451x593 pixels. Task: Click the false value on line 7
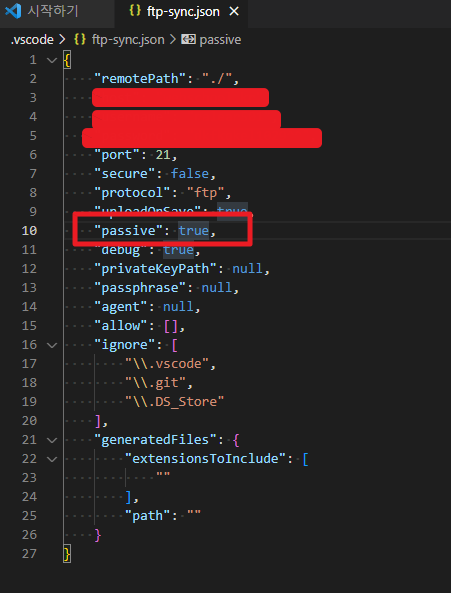[x=190, y=174]
